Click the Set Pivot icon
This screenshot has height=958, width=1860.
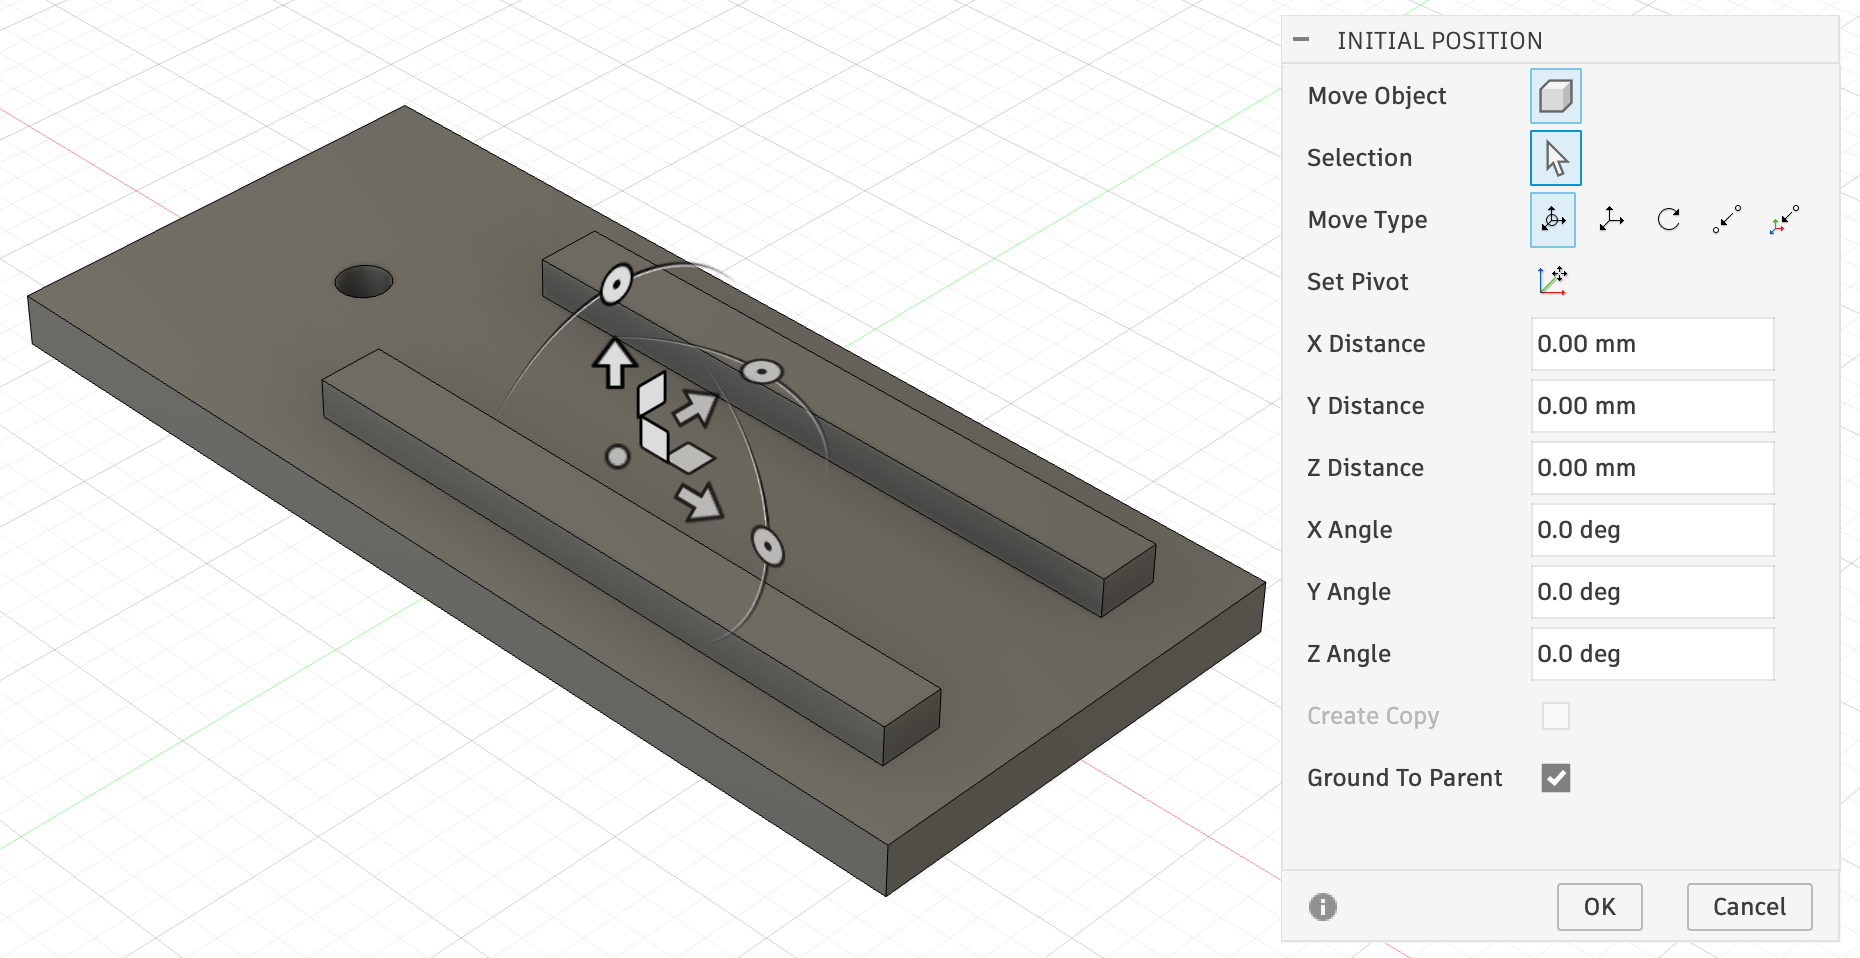(1553, 281)
